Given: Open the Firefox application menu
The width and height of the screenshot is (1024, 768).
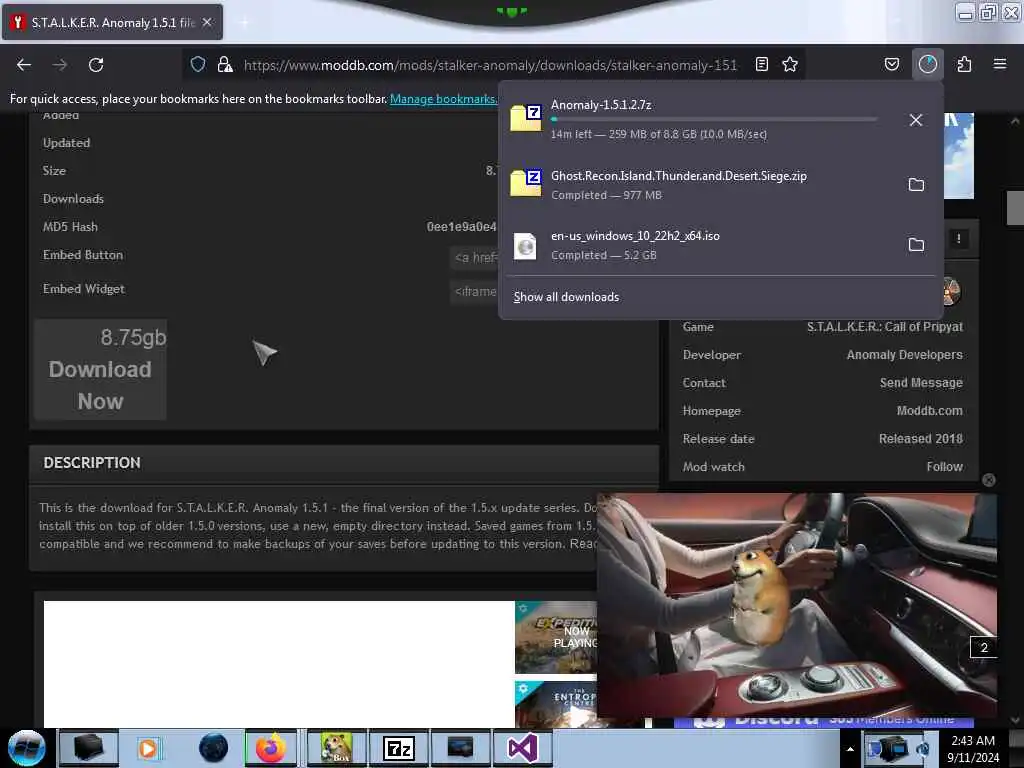Looking at the screenshot, I should click(x=1000, y=64).
